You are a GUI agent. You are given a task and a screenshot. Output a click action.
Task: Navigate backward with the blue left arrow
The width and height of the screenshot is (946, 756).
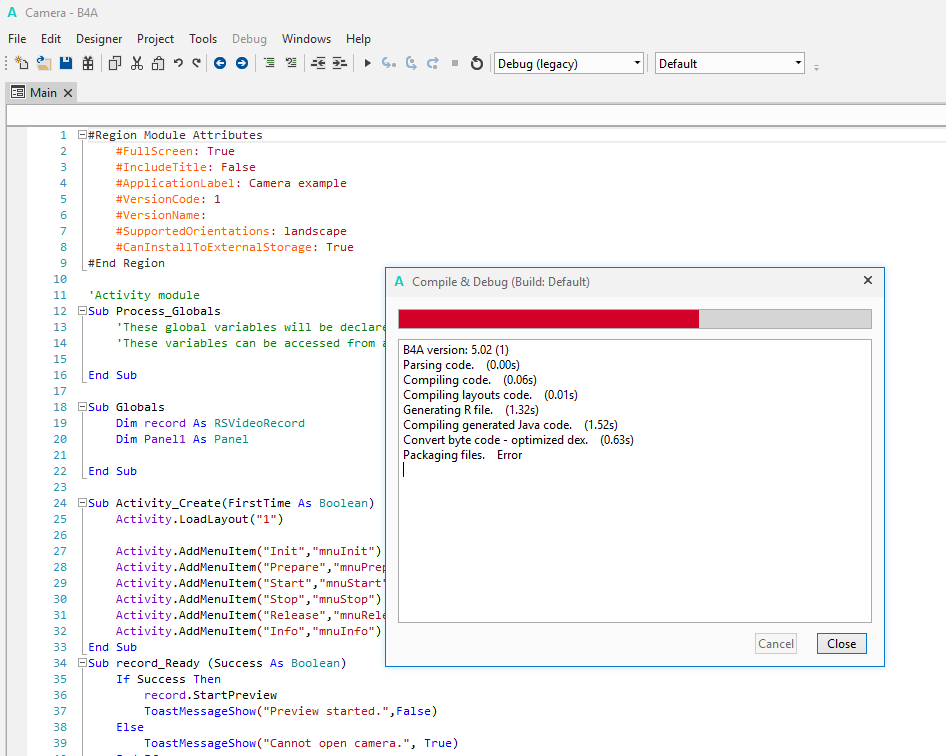[220, 63]
